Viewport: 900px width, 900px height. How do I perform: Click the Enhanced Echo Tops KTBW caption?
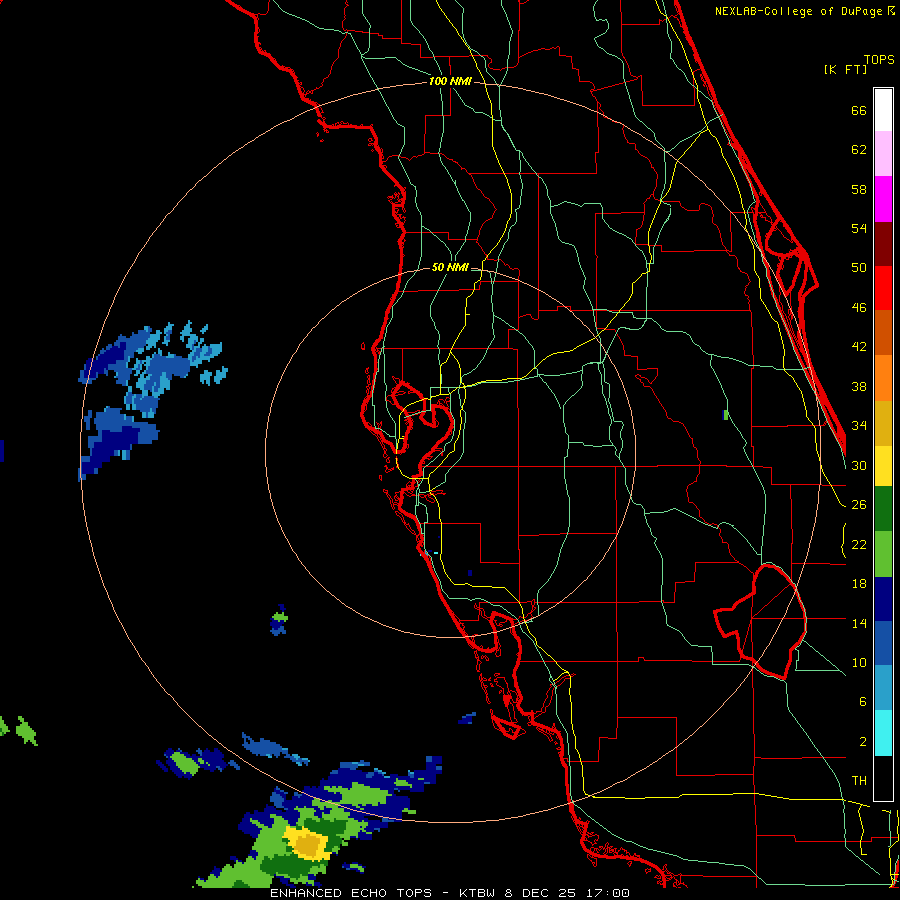450,893
